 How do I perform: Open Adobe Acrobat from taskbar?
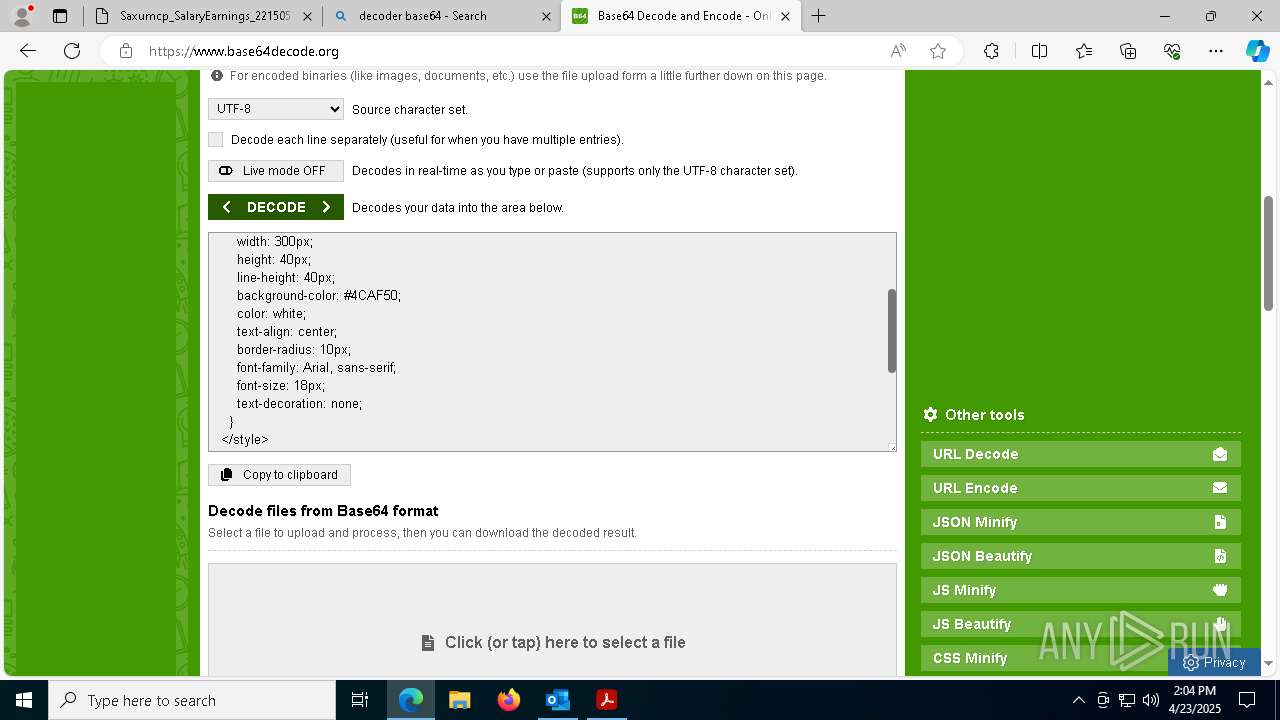606,700
